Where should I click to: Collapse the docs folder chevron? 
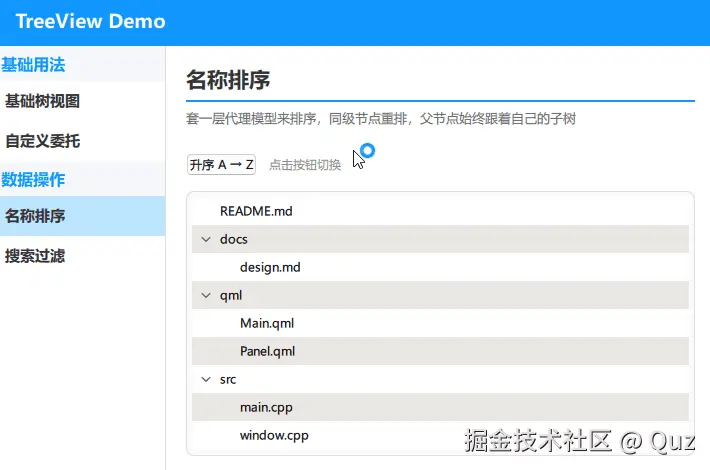coord(206,239)
